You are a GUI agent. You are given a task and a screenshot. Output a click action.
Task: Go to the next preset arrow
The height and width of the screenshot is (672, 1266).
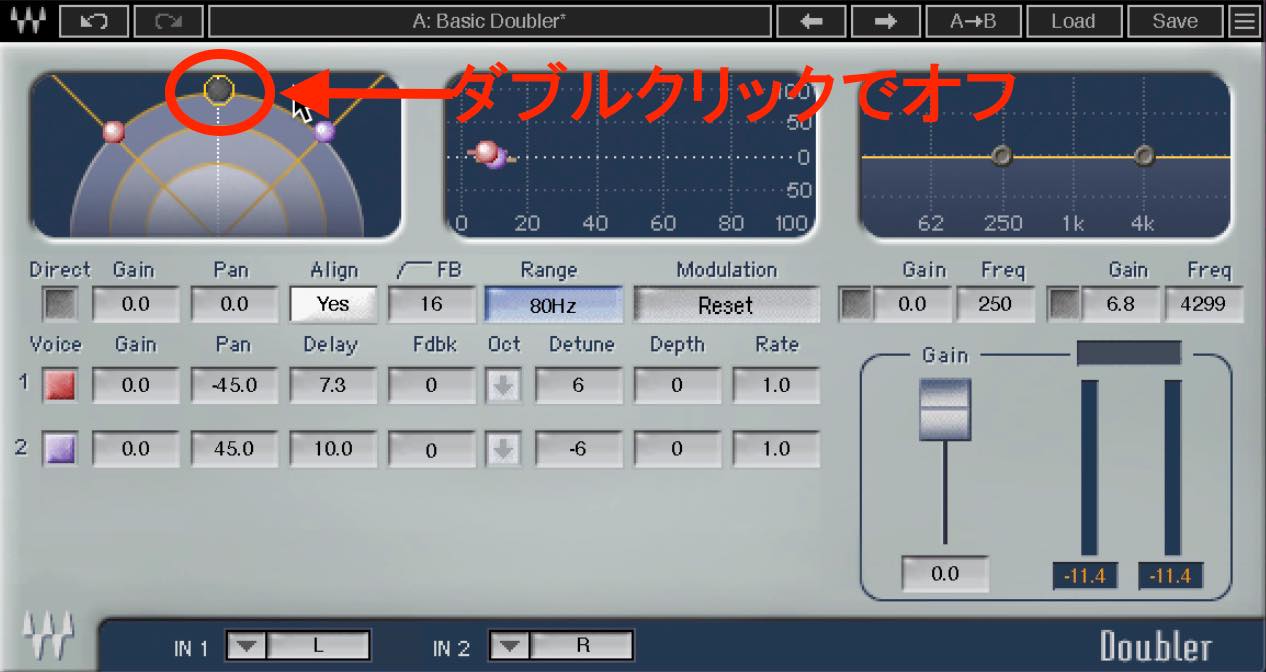(x=885, y=20)
